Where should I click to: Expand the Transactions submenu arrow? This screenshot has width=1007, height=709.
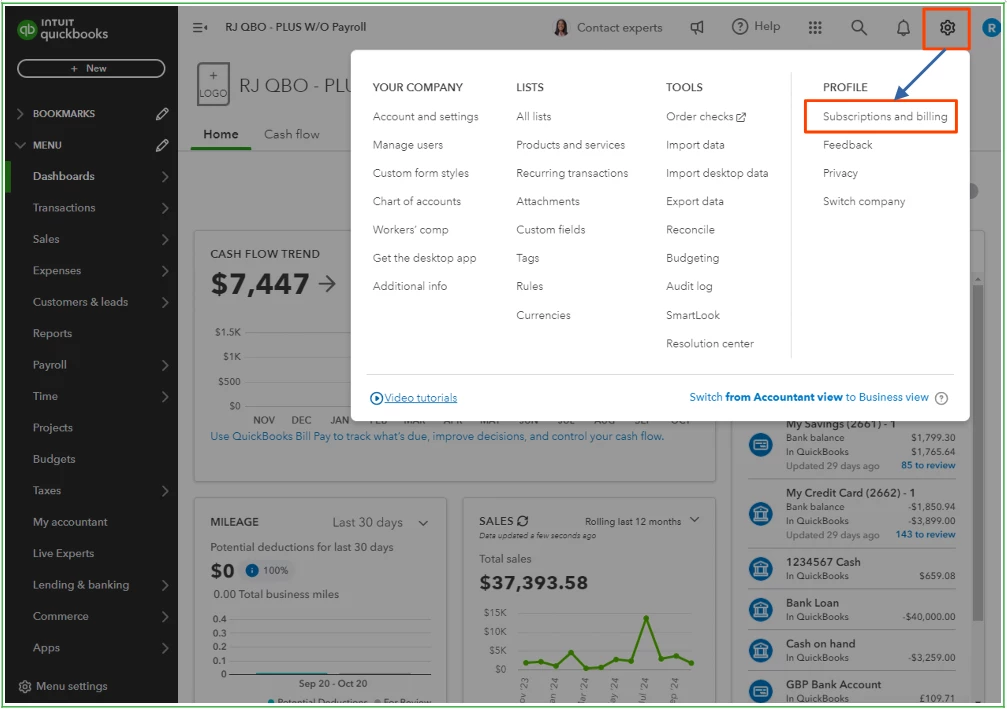click(165, 208)
